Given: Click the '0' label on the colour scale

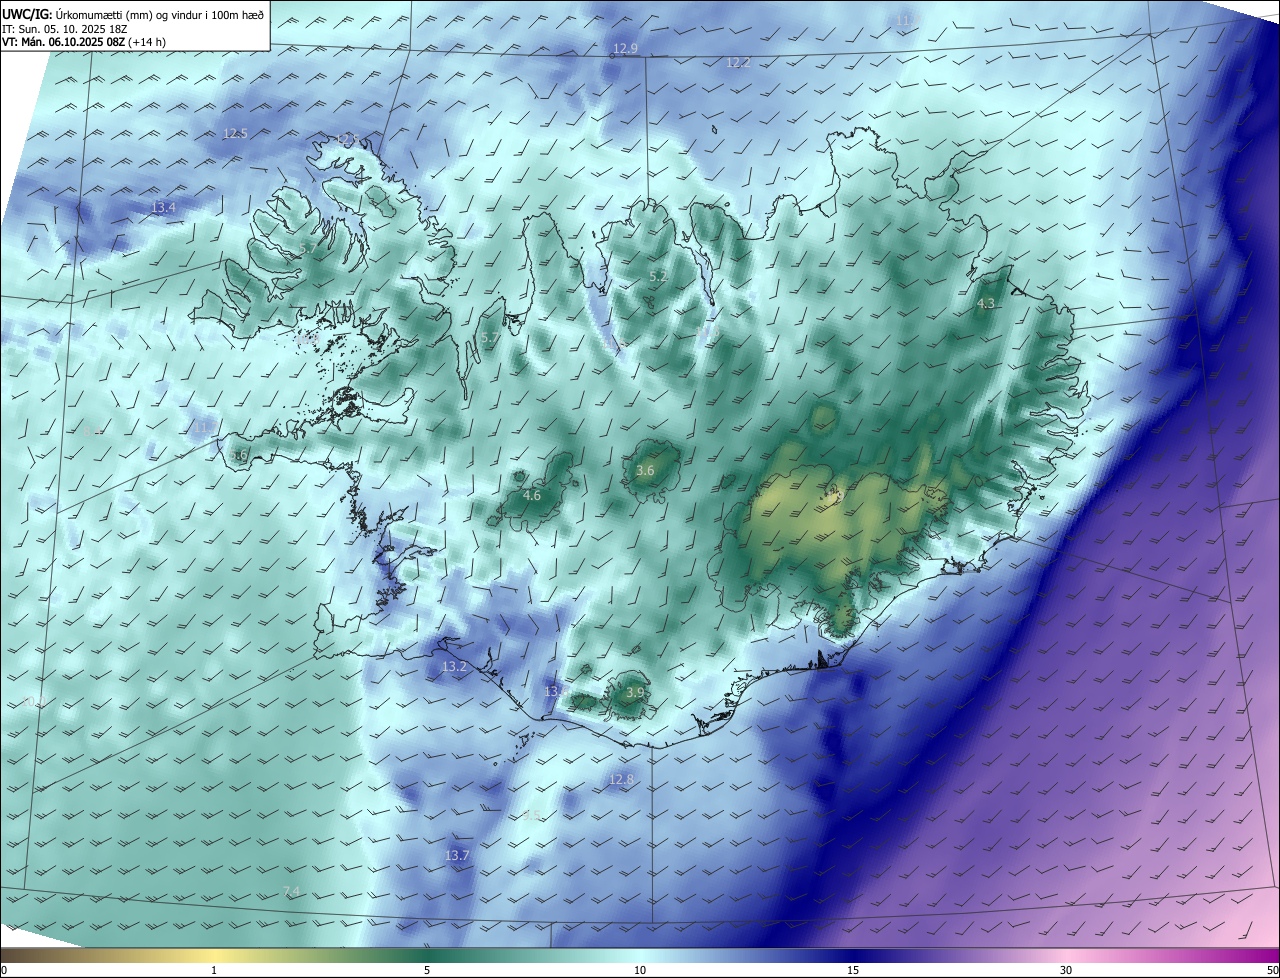Looking at the screenshot, I should 3,970.
